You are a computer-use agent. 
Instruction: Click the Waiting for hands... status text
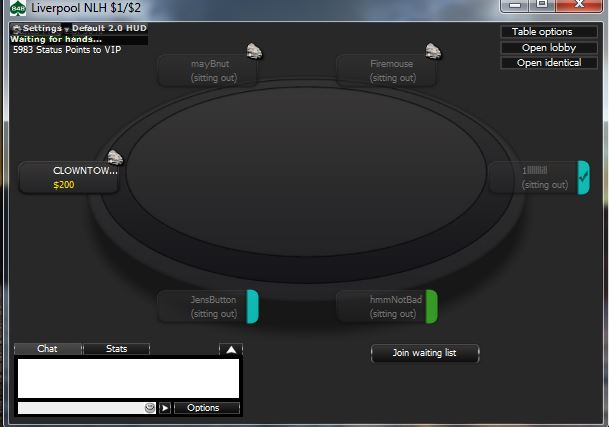click(56, 39)
